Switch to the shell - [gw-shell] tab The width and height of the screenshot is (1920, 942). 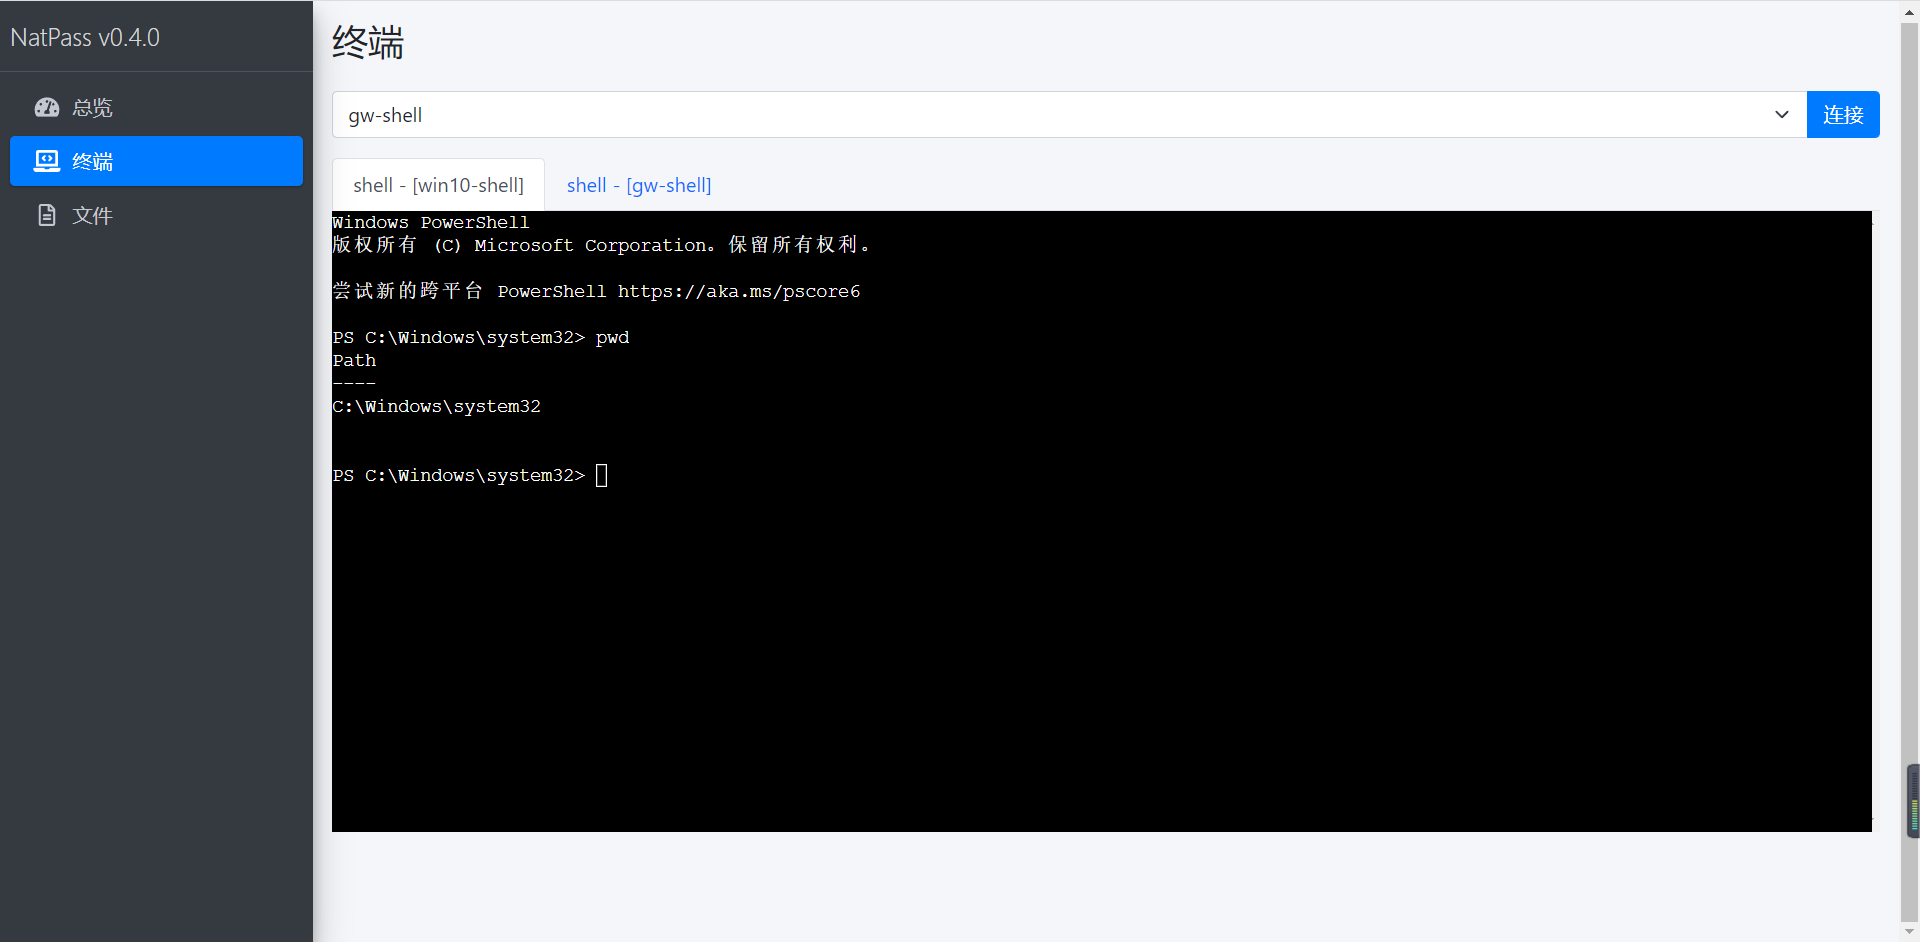coord(639,185)
